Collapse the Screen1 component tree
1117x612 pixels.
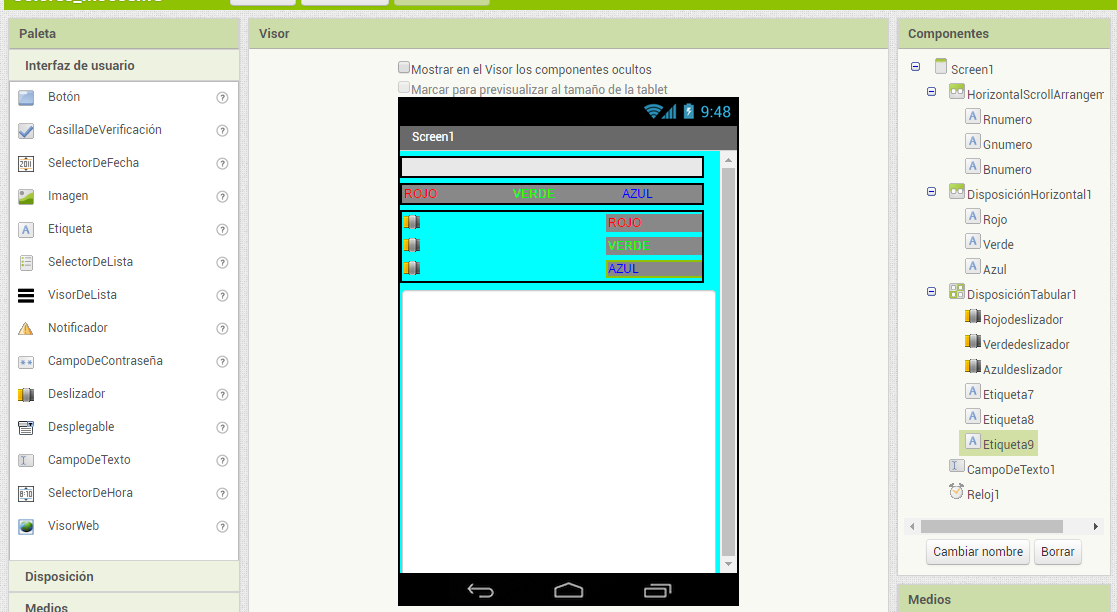915,67
